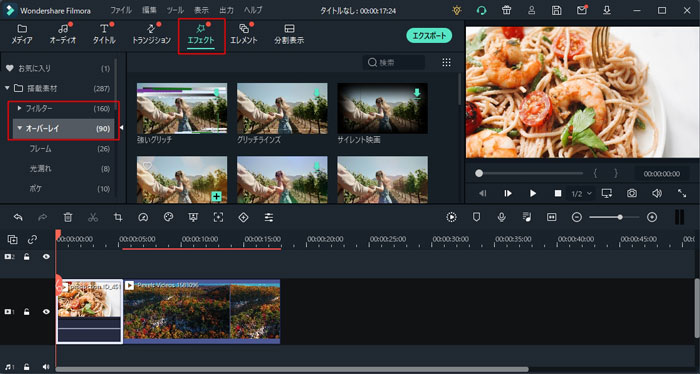Adjust the timeline zoom slider

coord(614,217)
